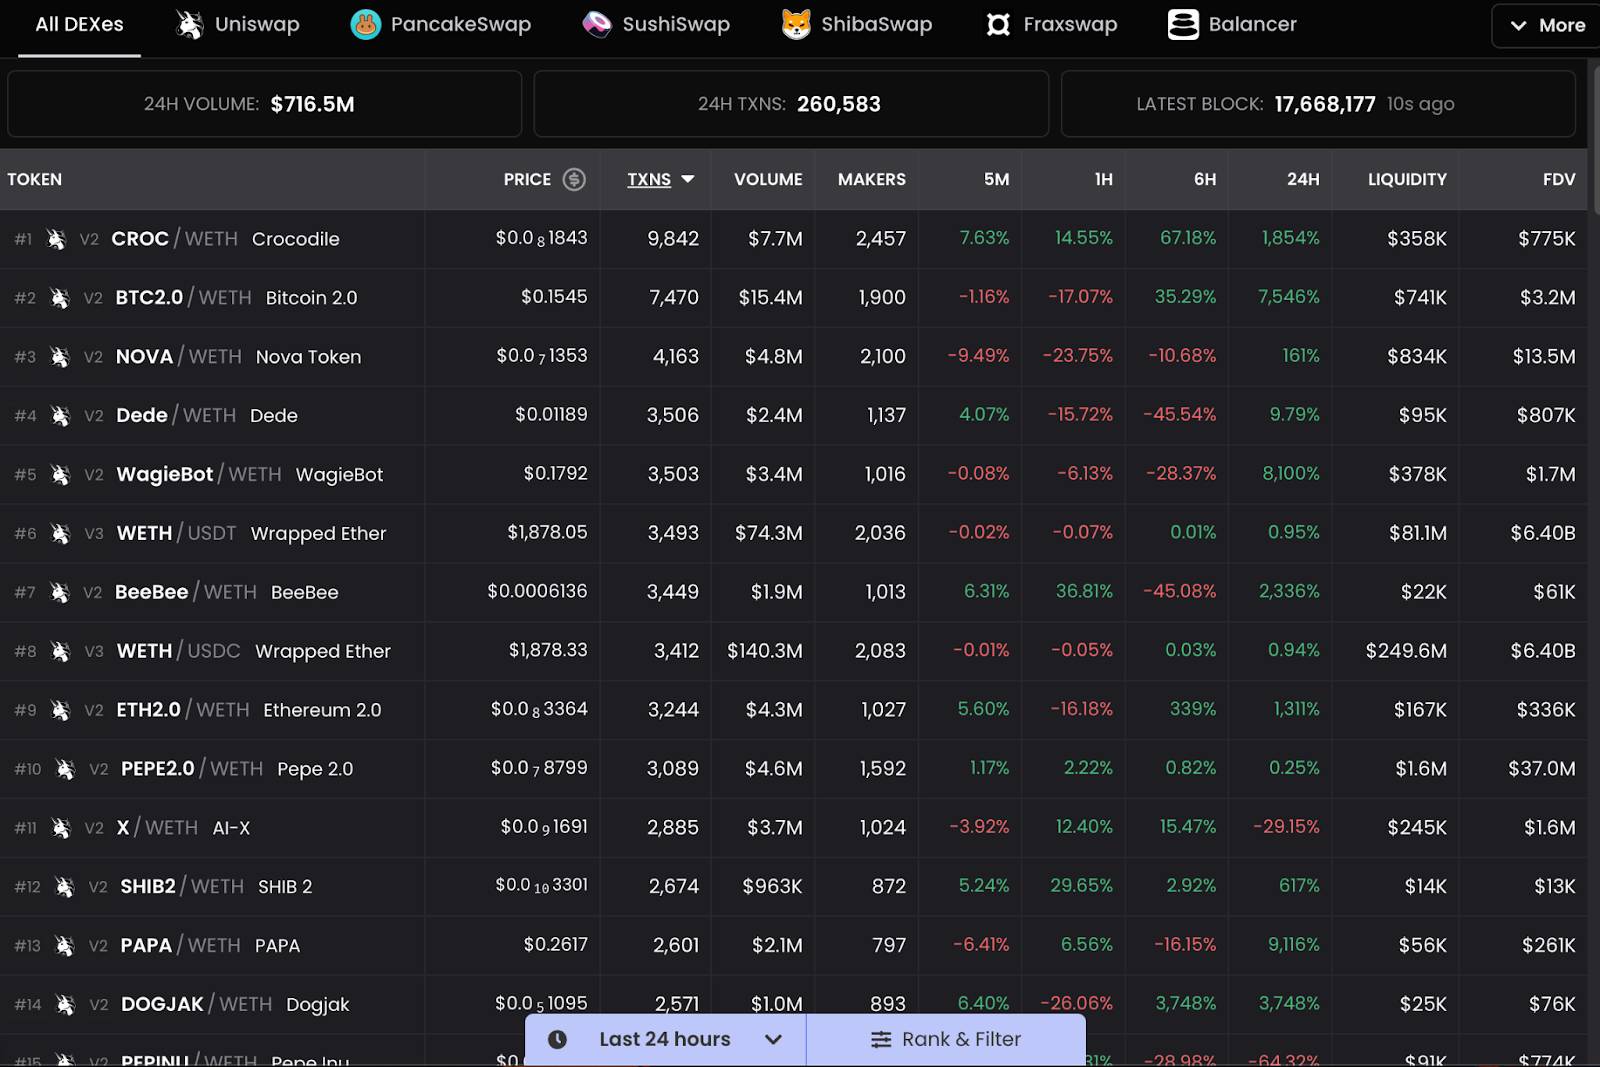This screenshot has width=1600, height=1067.
Task: Open BeeBee / WETH pair row
Action: point(794,593)
